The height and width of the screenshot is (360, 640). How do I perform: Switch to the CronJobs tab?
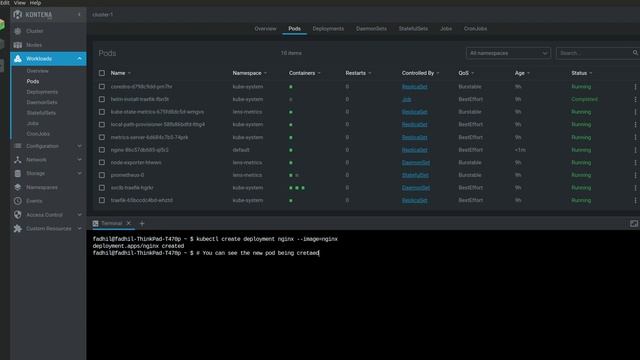click(x=475, y=29)
